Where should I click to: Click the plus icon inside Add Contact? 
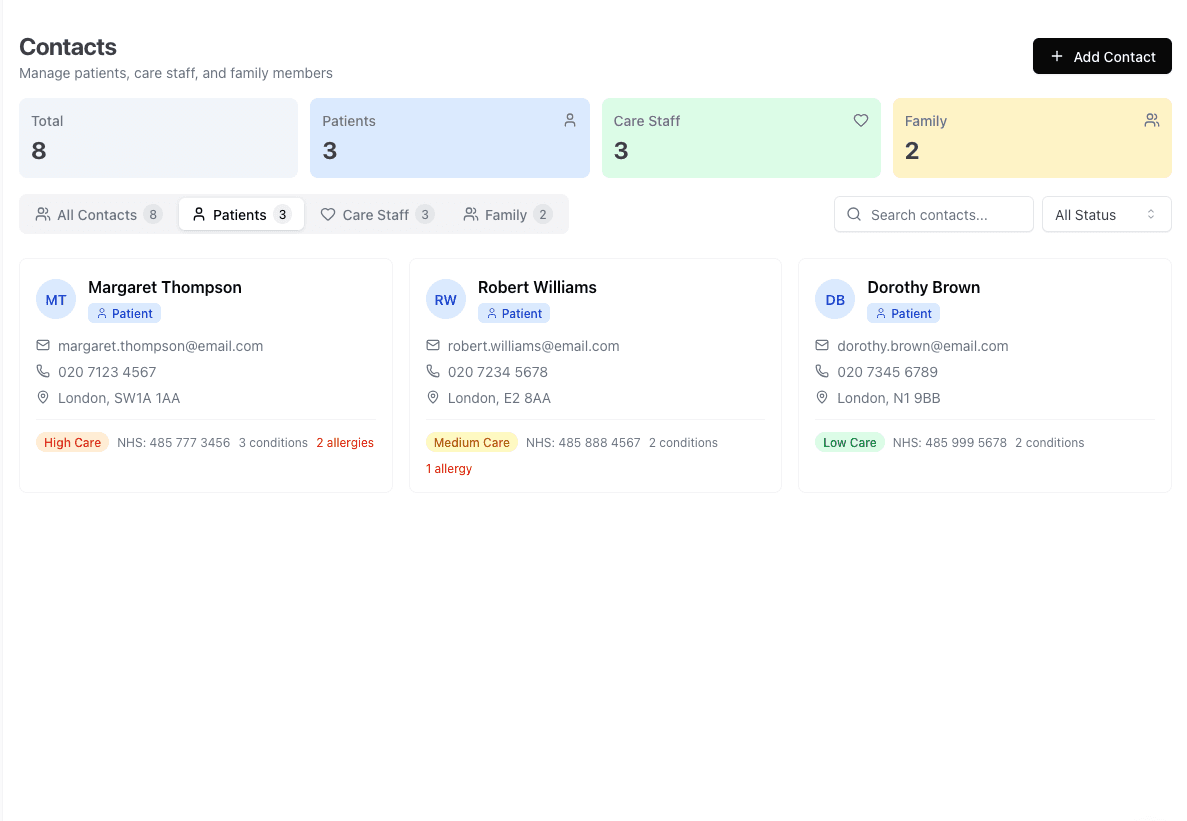click(1057, 56)
